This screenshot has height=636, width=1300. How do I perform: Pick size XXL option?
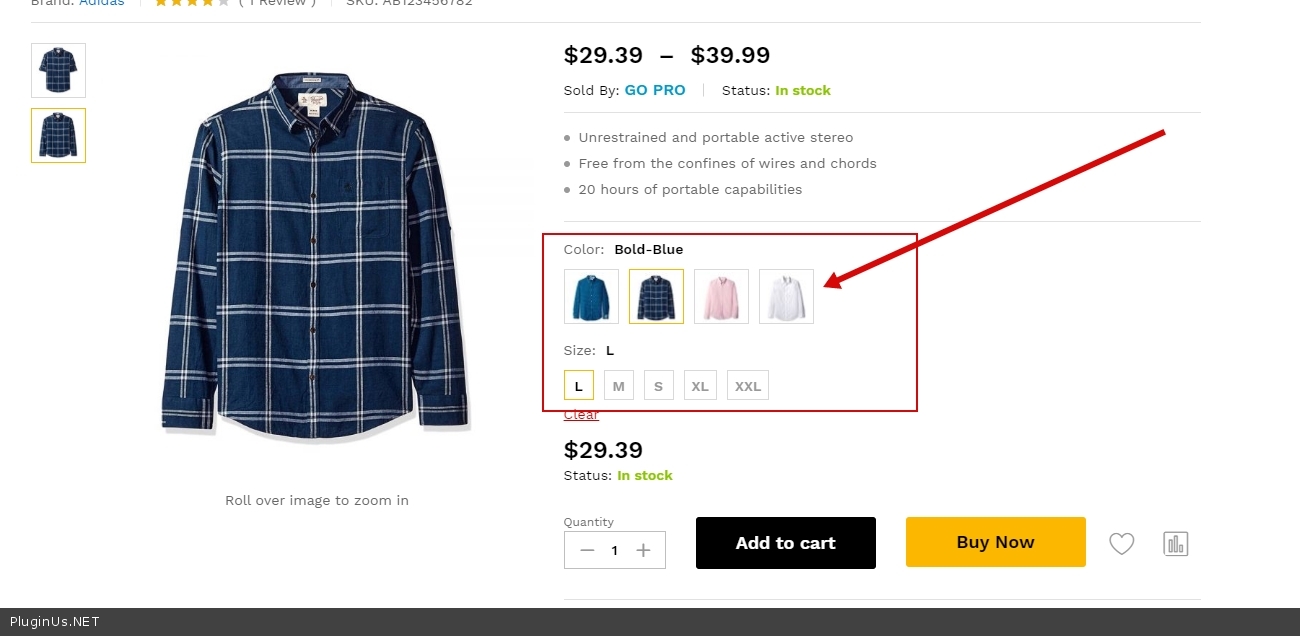click(748, 386)
